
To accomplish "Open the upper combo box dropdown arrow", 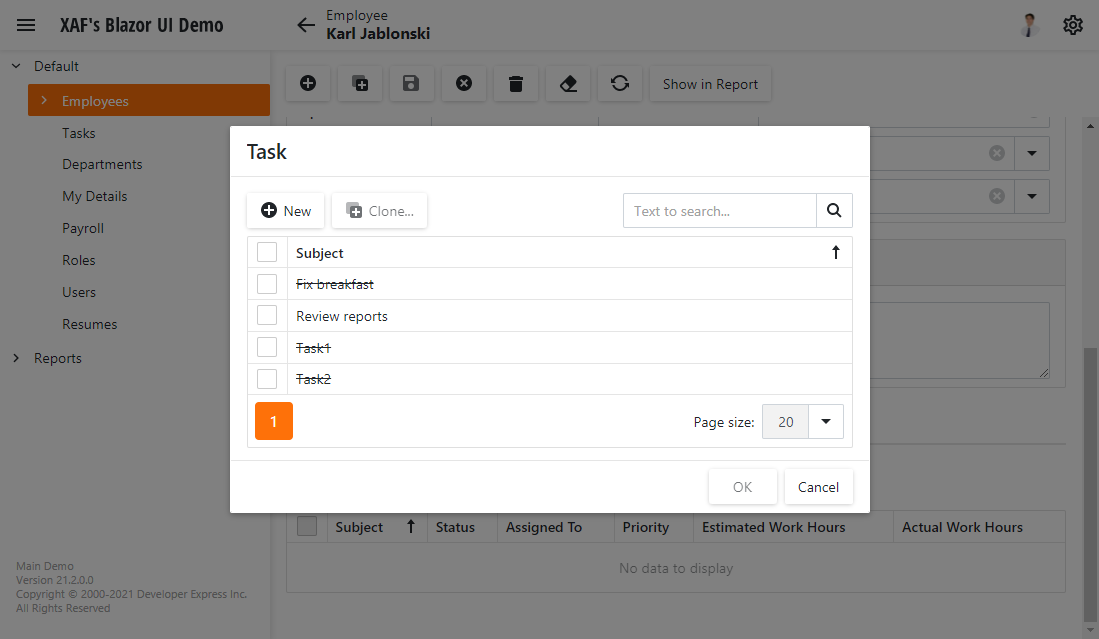I will point(1032,153).
